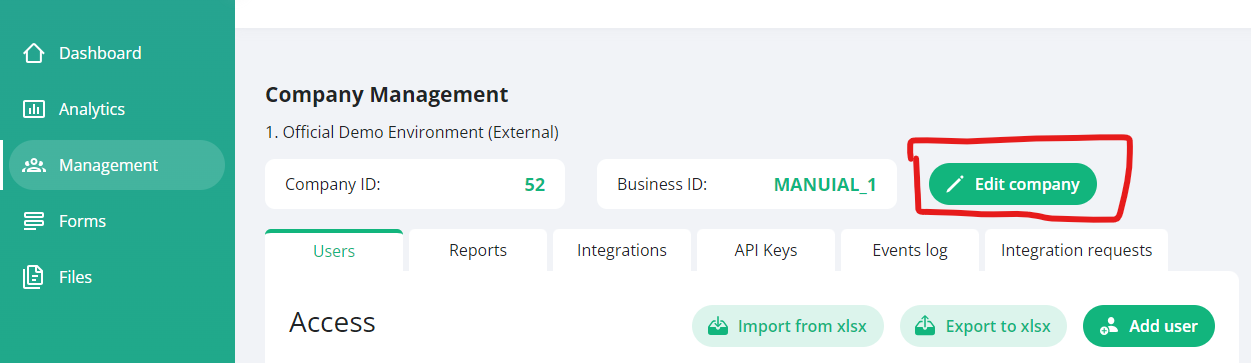The height and width of the screenshot is (363, 1251).
Task: Click the Management people icon
Action: (34, 165)
